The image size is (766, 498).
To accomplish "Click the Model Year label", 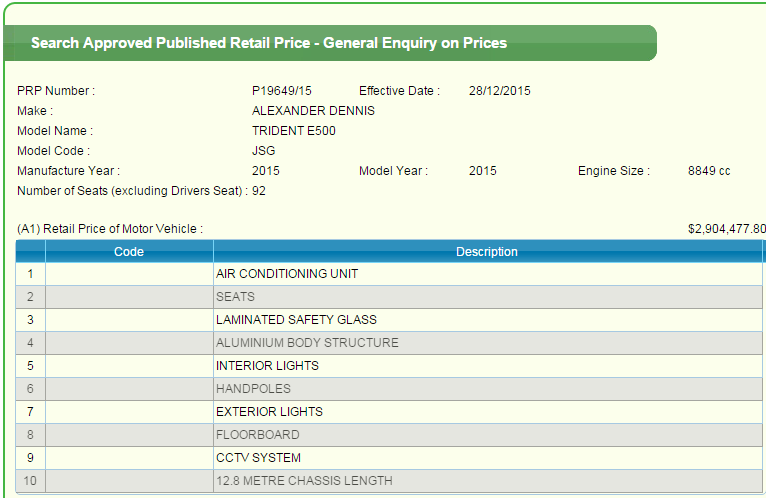I will tap(393, 171).
